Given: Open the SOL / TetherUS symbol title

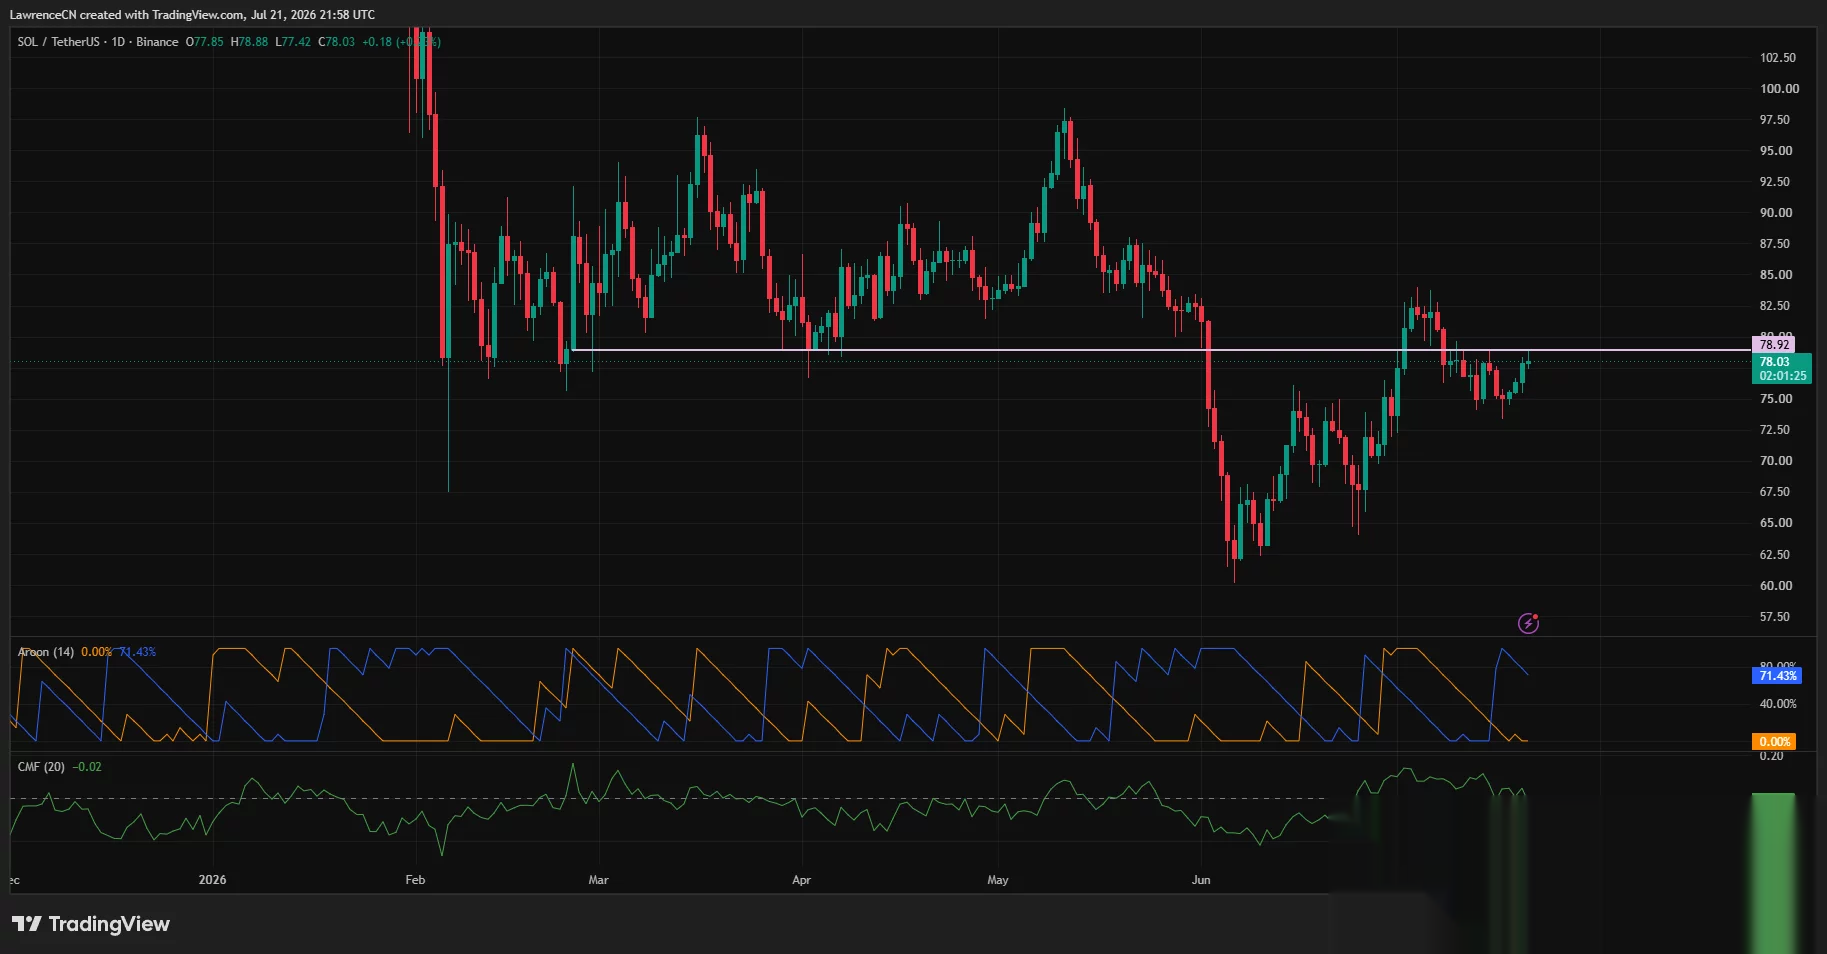Looking at the screenshot, I should pos(58,42).
